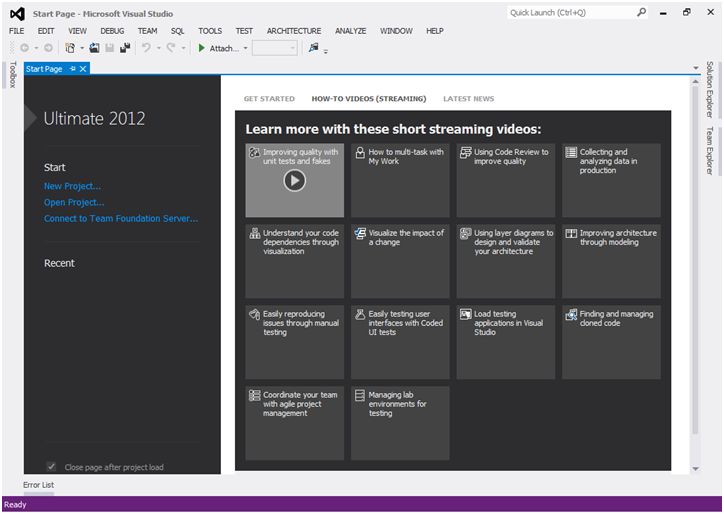Image resolution: width=724 pixels, height=515 pixels.
Task: Click the pin icon on Start Page tab
Action: coord(72,69)
